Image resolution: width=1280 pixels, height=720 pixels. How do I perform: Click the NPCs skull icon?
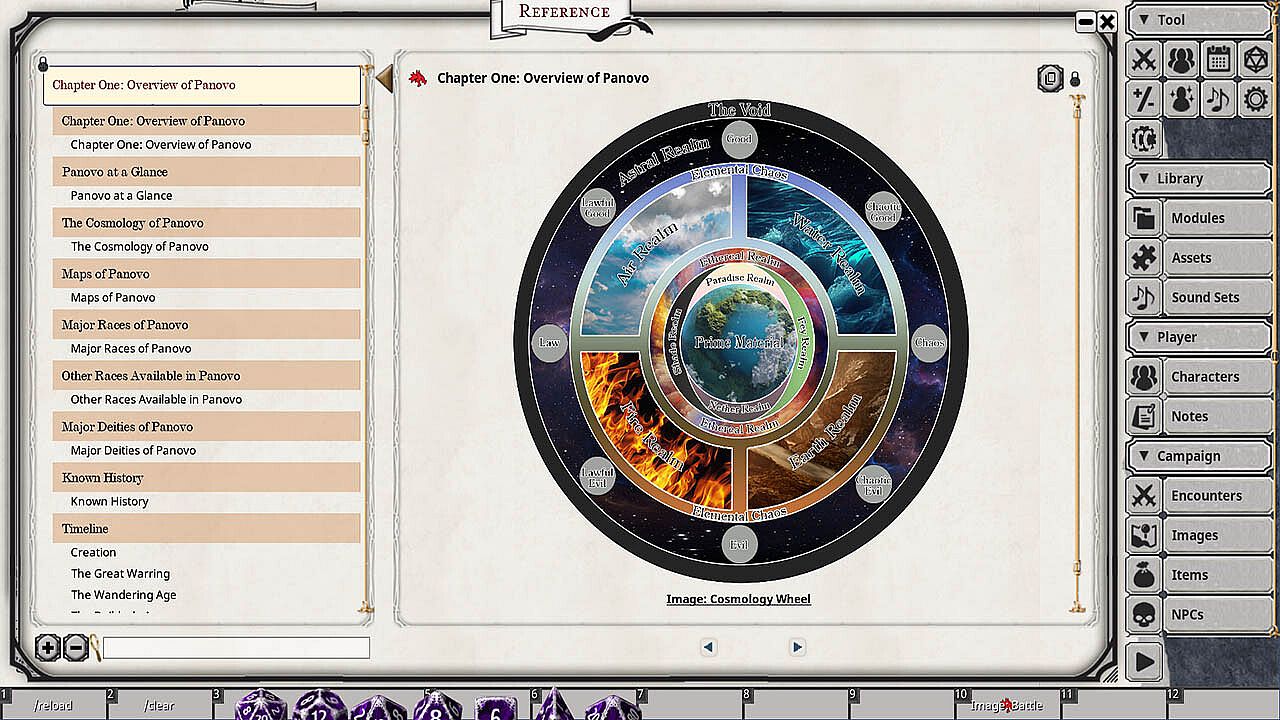coord(1144,614)
